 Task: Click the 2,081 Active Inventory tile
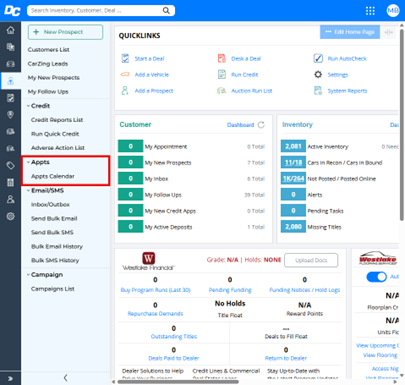[293, 146]
